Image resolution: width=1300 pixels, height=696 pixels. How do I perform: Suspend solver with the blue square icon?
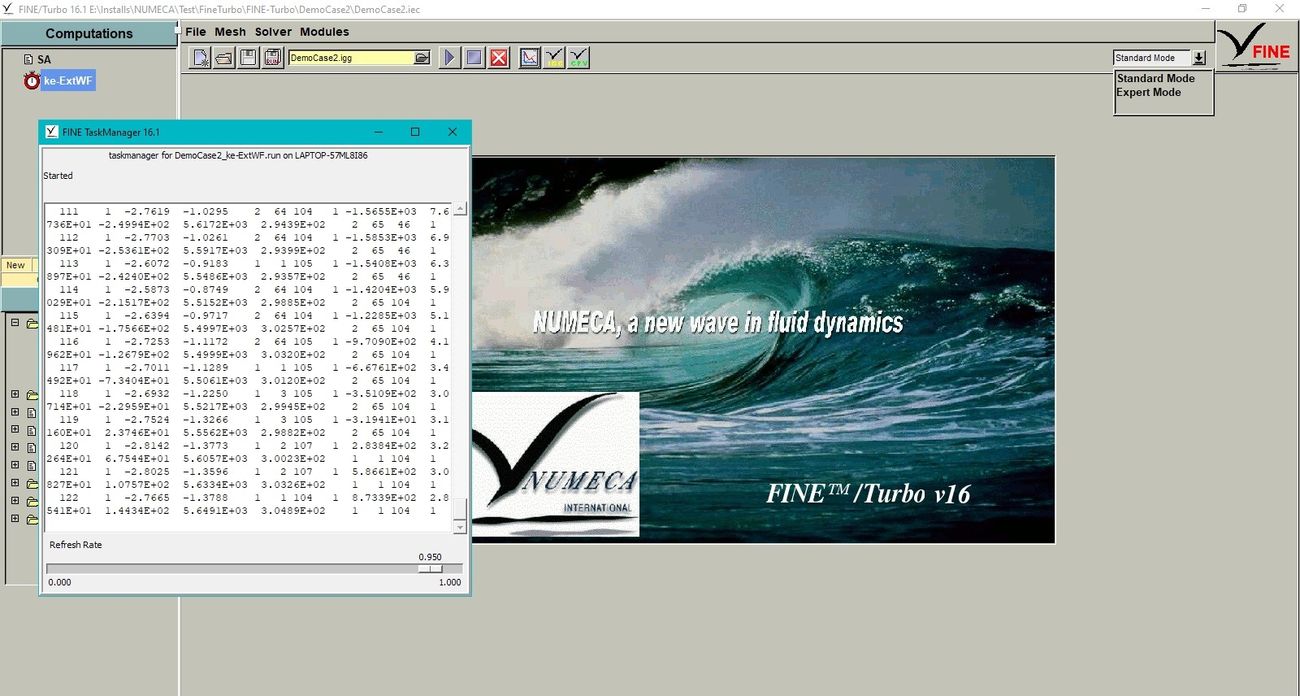(x=474, y=58)
